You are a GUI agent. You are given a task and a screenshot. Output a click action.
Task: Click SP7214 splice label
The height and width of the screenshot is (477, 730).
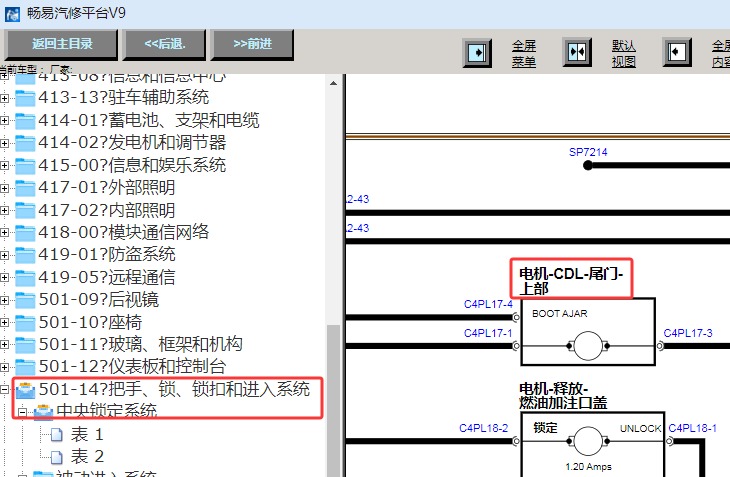(x=588, y=153)
